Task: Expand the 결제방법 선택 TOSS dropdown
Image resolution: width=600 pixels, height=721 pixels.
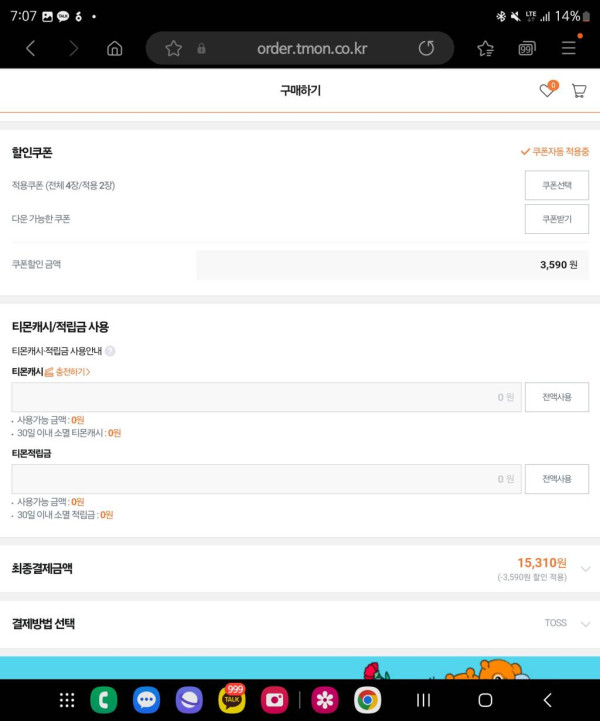Action: pyautogui.click(x=585, y=624)
